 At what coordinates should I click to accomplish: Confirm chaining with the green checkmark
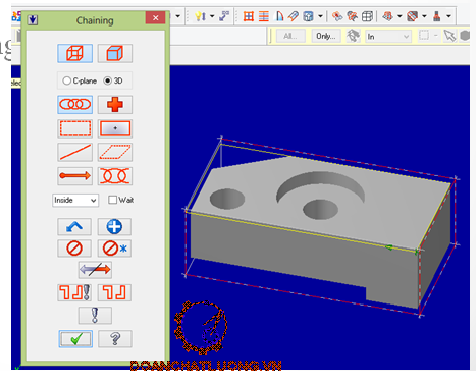76,339
